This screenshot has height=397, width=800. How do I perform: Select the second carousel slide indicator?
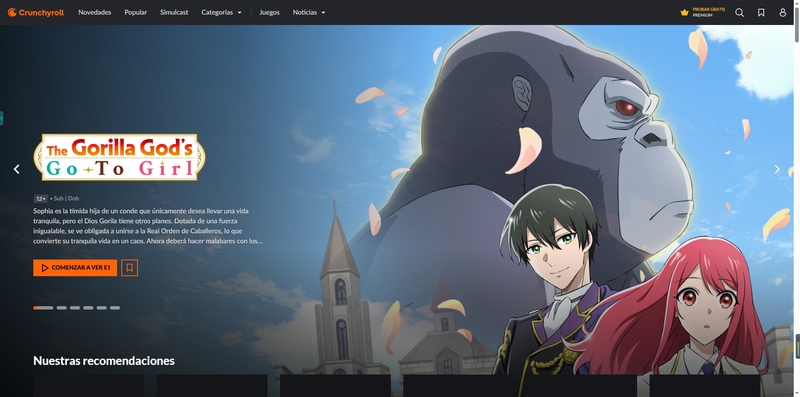(x=62, y=308)
